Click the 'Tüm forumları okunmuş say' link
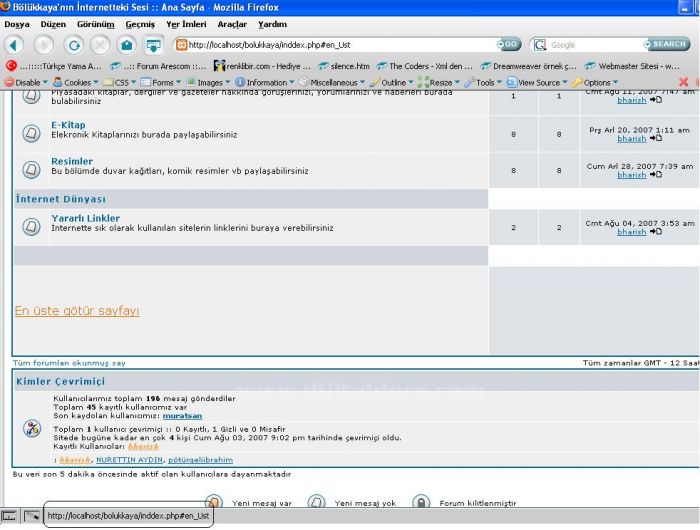Viewport: 700px width, 530px height. click(x=69, y=363)
